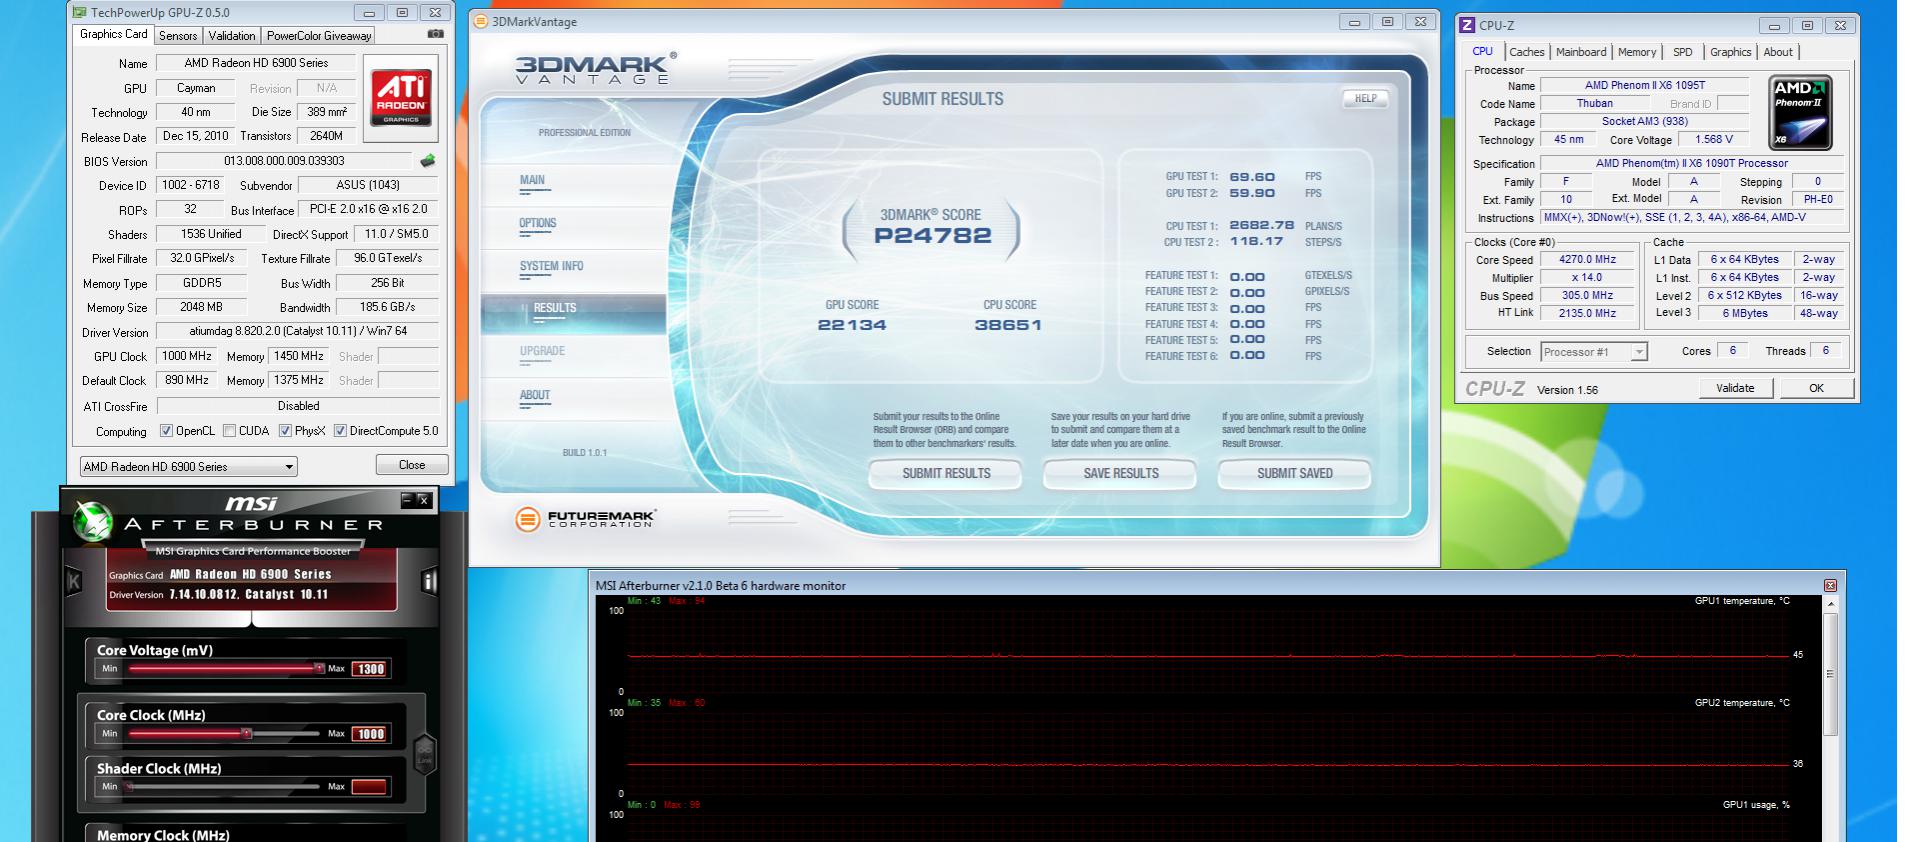1909x842 pixels.
Task: Close the Afterburner hardware monitor panel
Action: 1830,585
